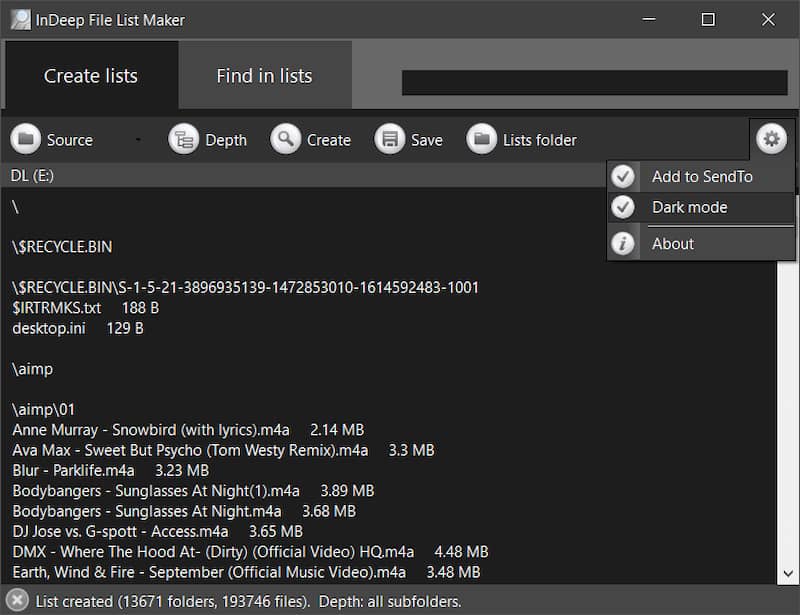Click the Lists folder button label
Image resolution: width=800 pixels, height=615 pixels.
click(x=540, y=140)
